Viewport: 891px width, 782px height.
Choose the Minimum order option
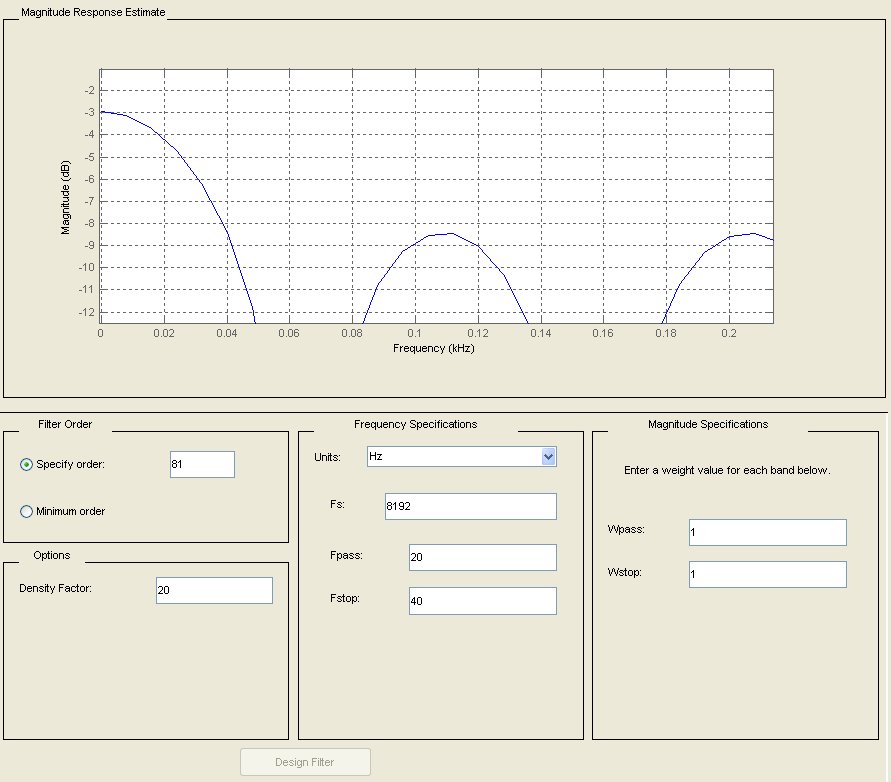[27, 512]
